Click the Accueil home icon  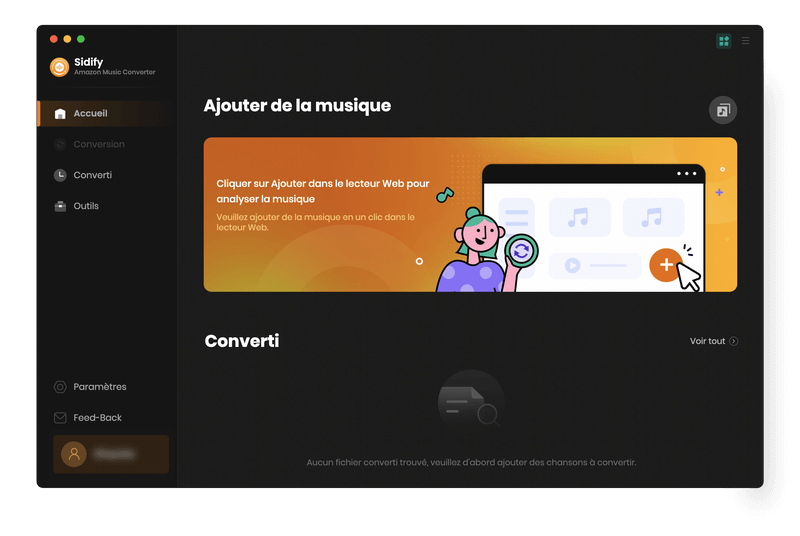(x=60, y=114)
